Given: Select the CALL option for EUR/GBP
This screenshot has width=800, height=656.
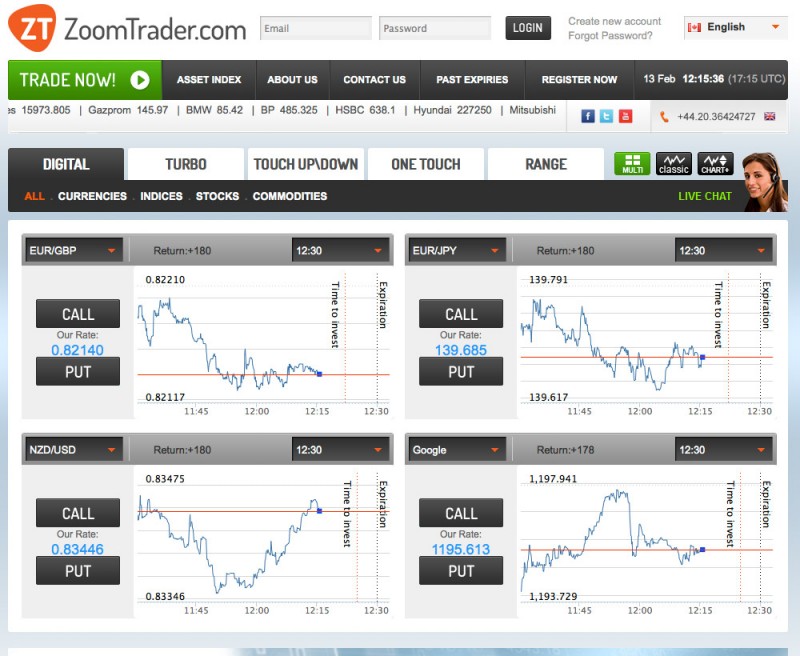Looking at the screenshot, I should point(77,314).
